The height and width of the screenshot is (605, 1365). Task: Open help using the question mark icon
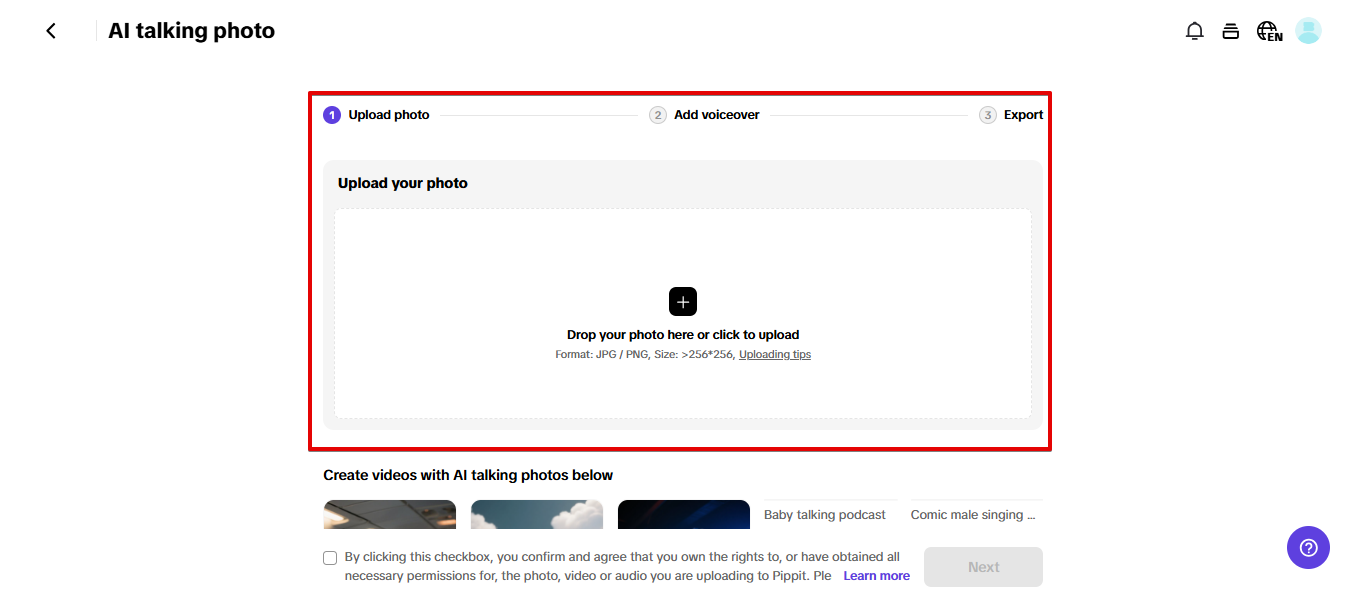click(x=1308, y=547)
